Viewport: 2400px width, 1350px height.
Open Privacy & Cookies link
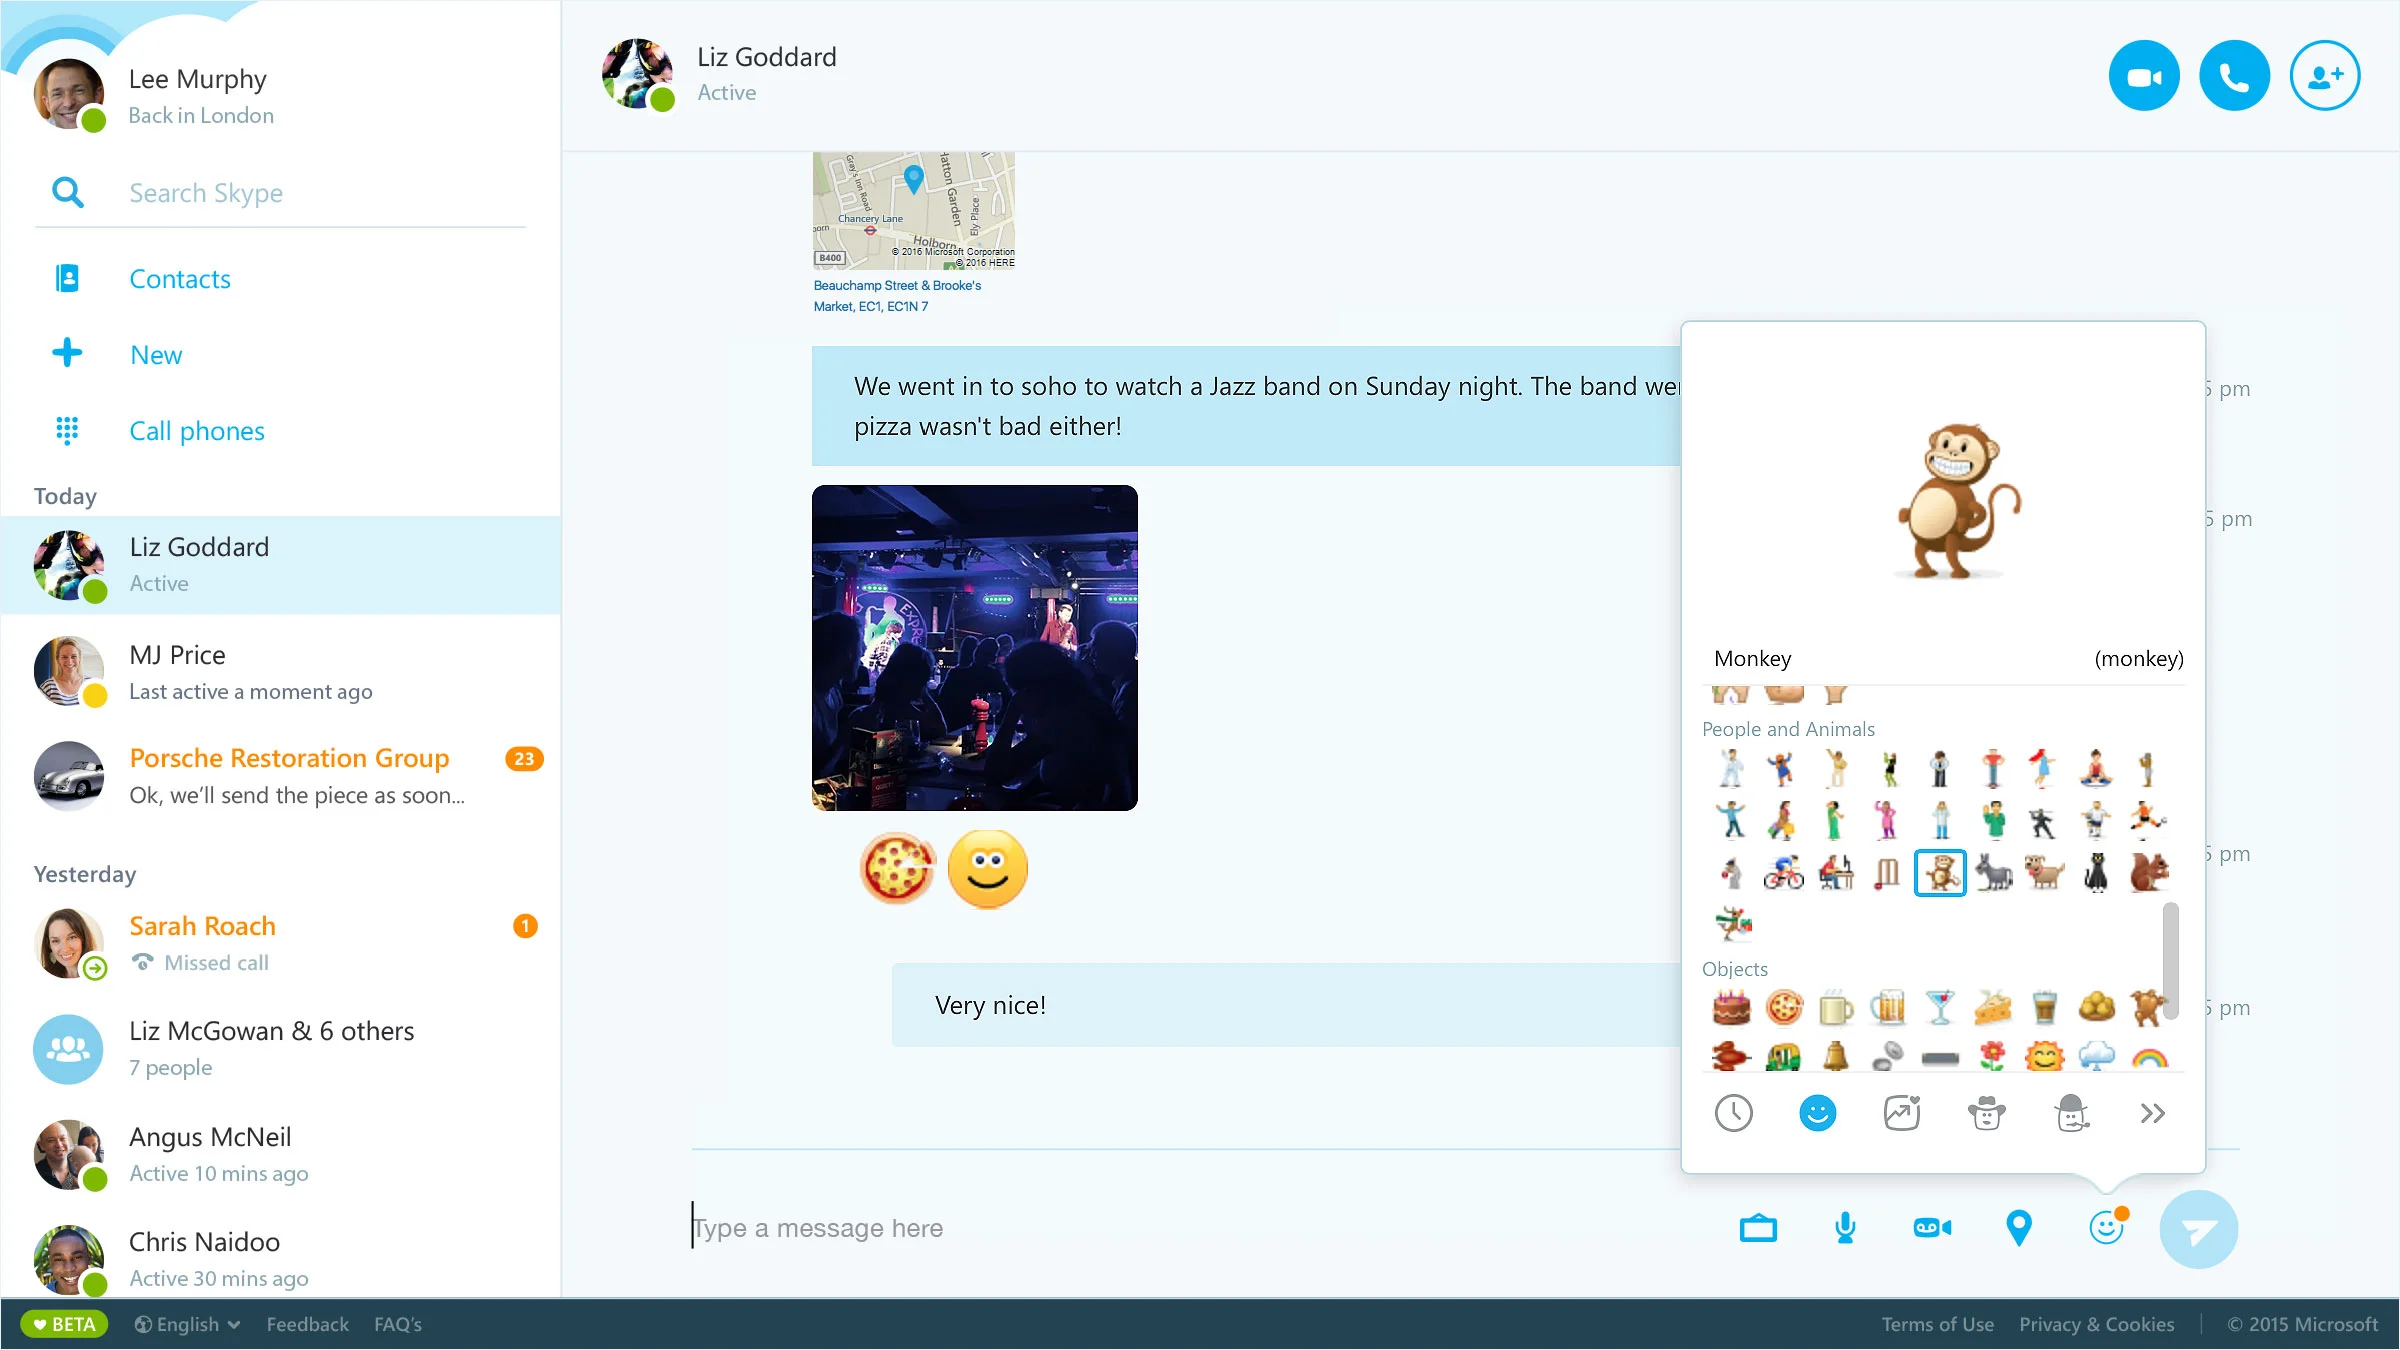tap(2096, 1324)
